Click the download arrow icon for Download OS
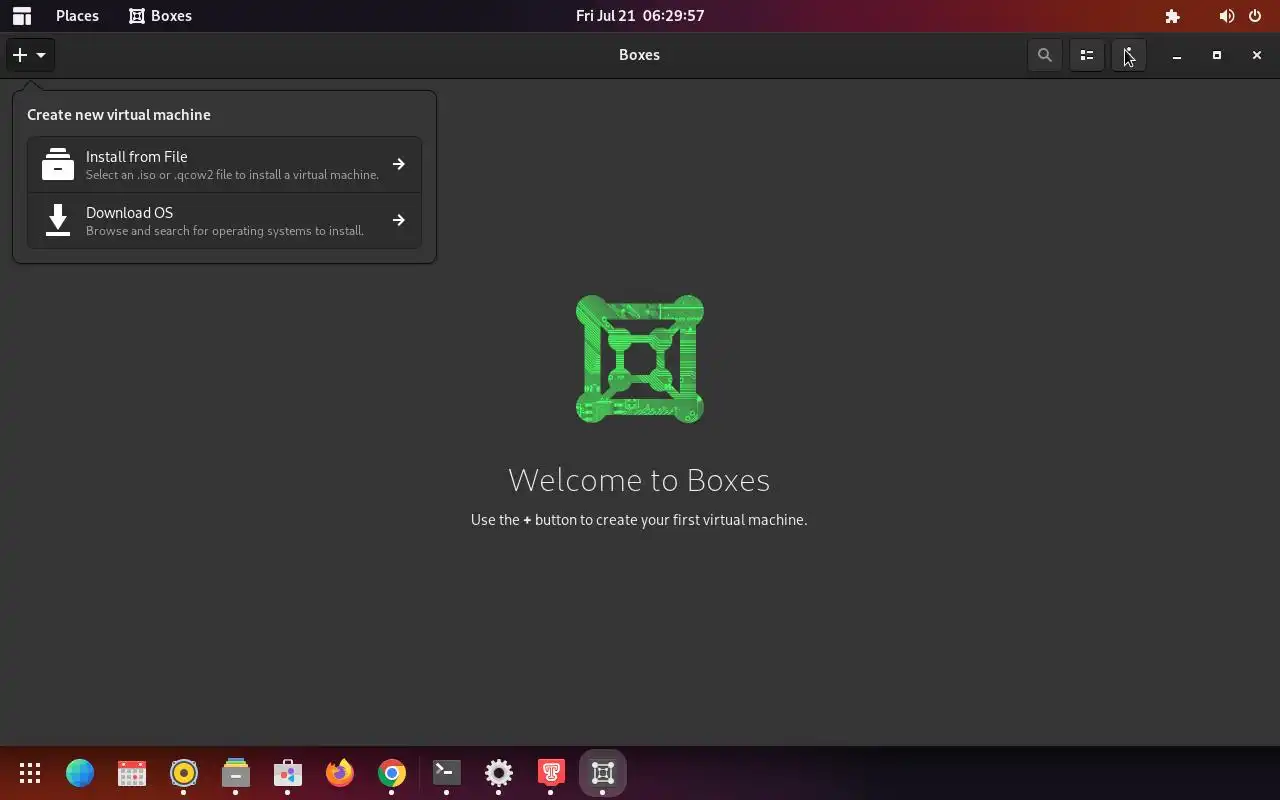Screen dimensions: 1280x800 tap(58, 220)
